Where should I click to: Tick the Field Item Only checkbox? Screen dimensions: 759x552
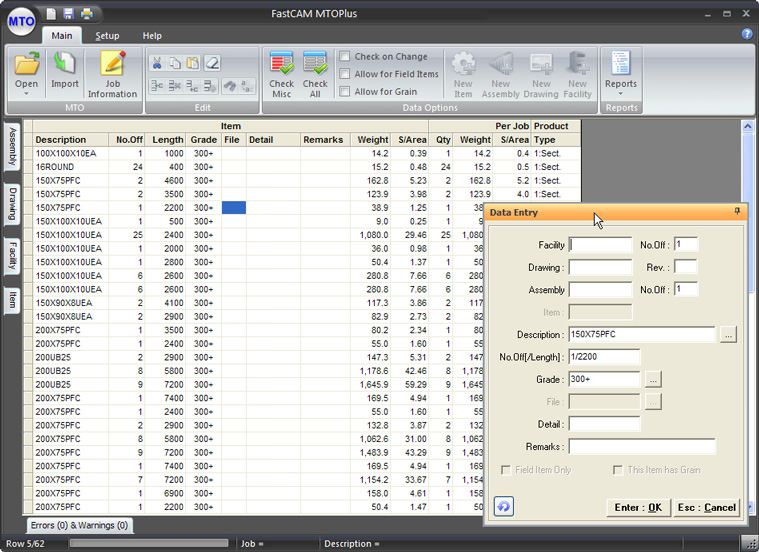coord(506,470)
